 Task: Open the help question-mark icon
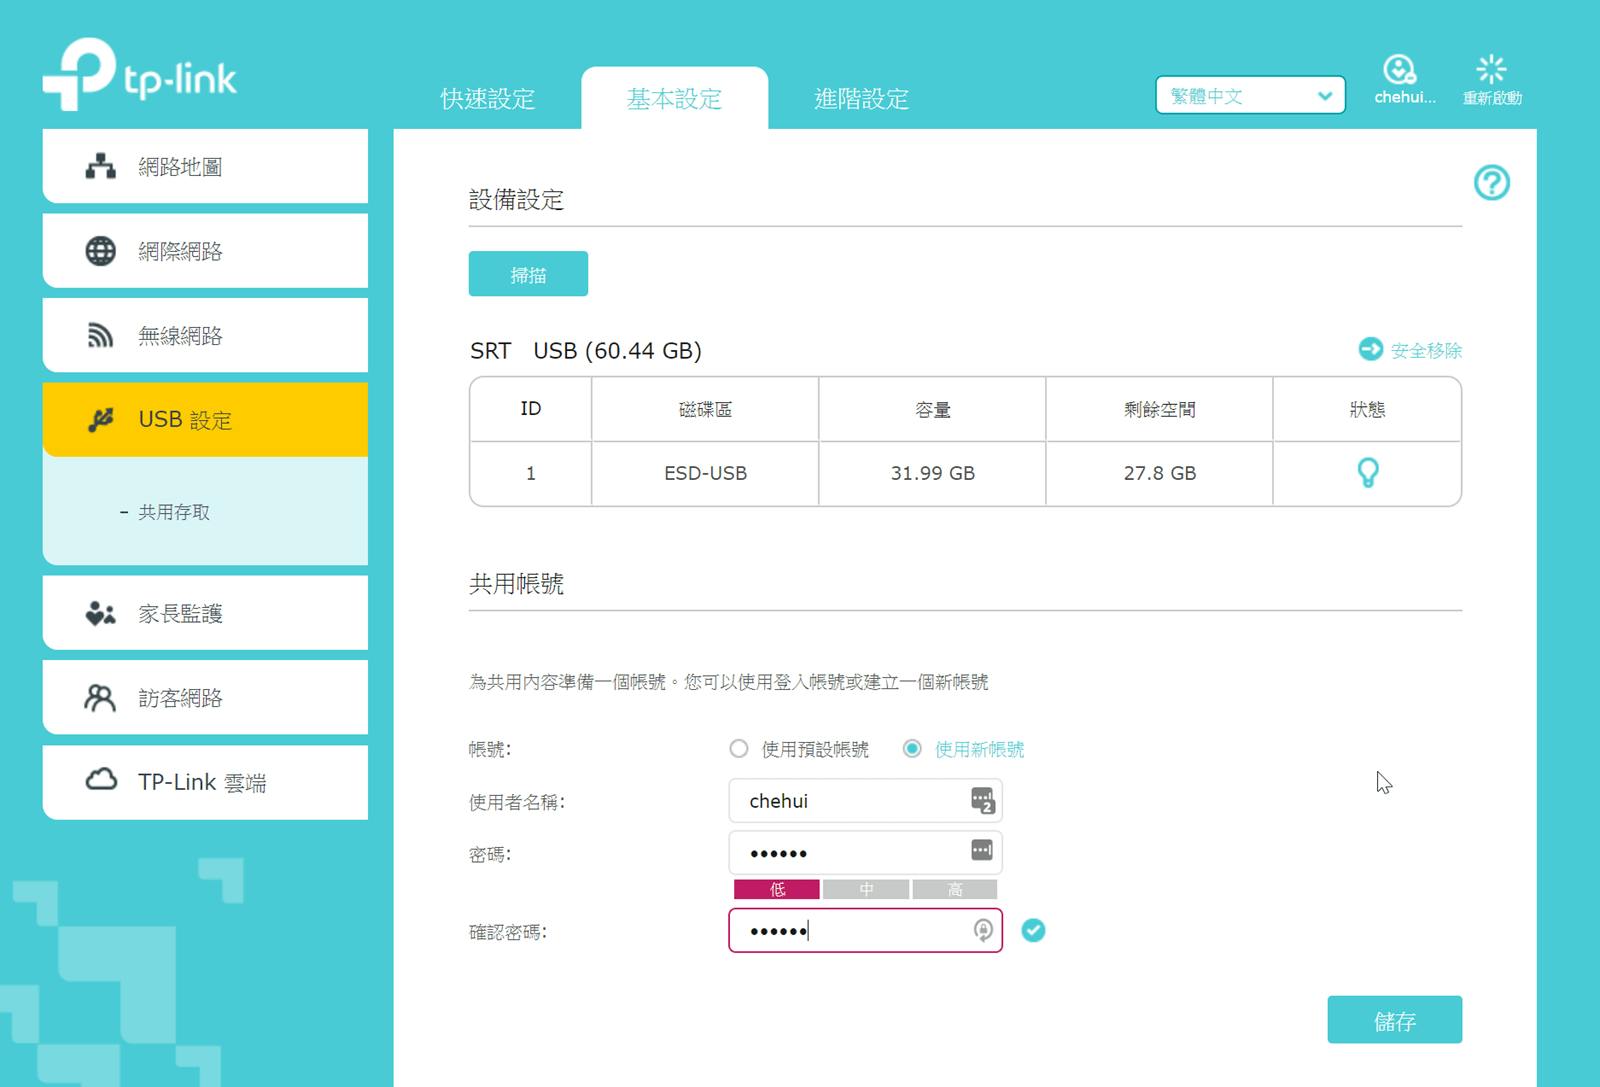pyautogui.click(x=1491, y=183)
